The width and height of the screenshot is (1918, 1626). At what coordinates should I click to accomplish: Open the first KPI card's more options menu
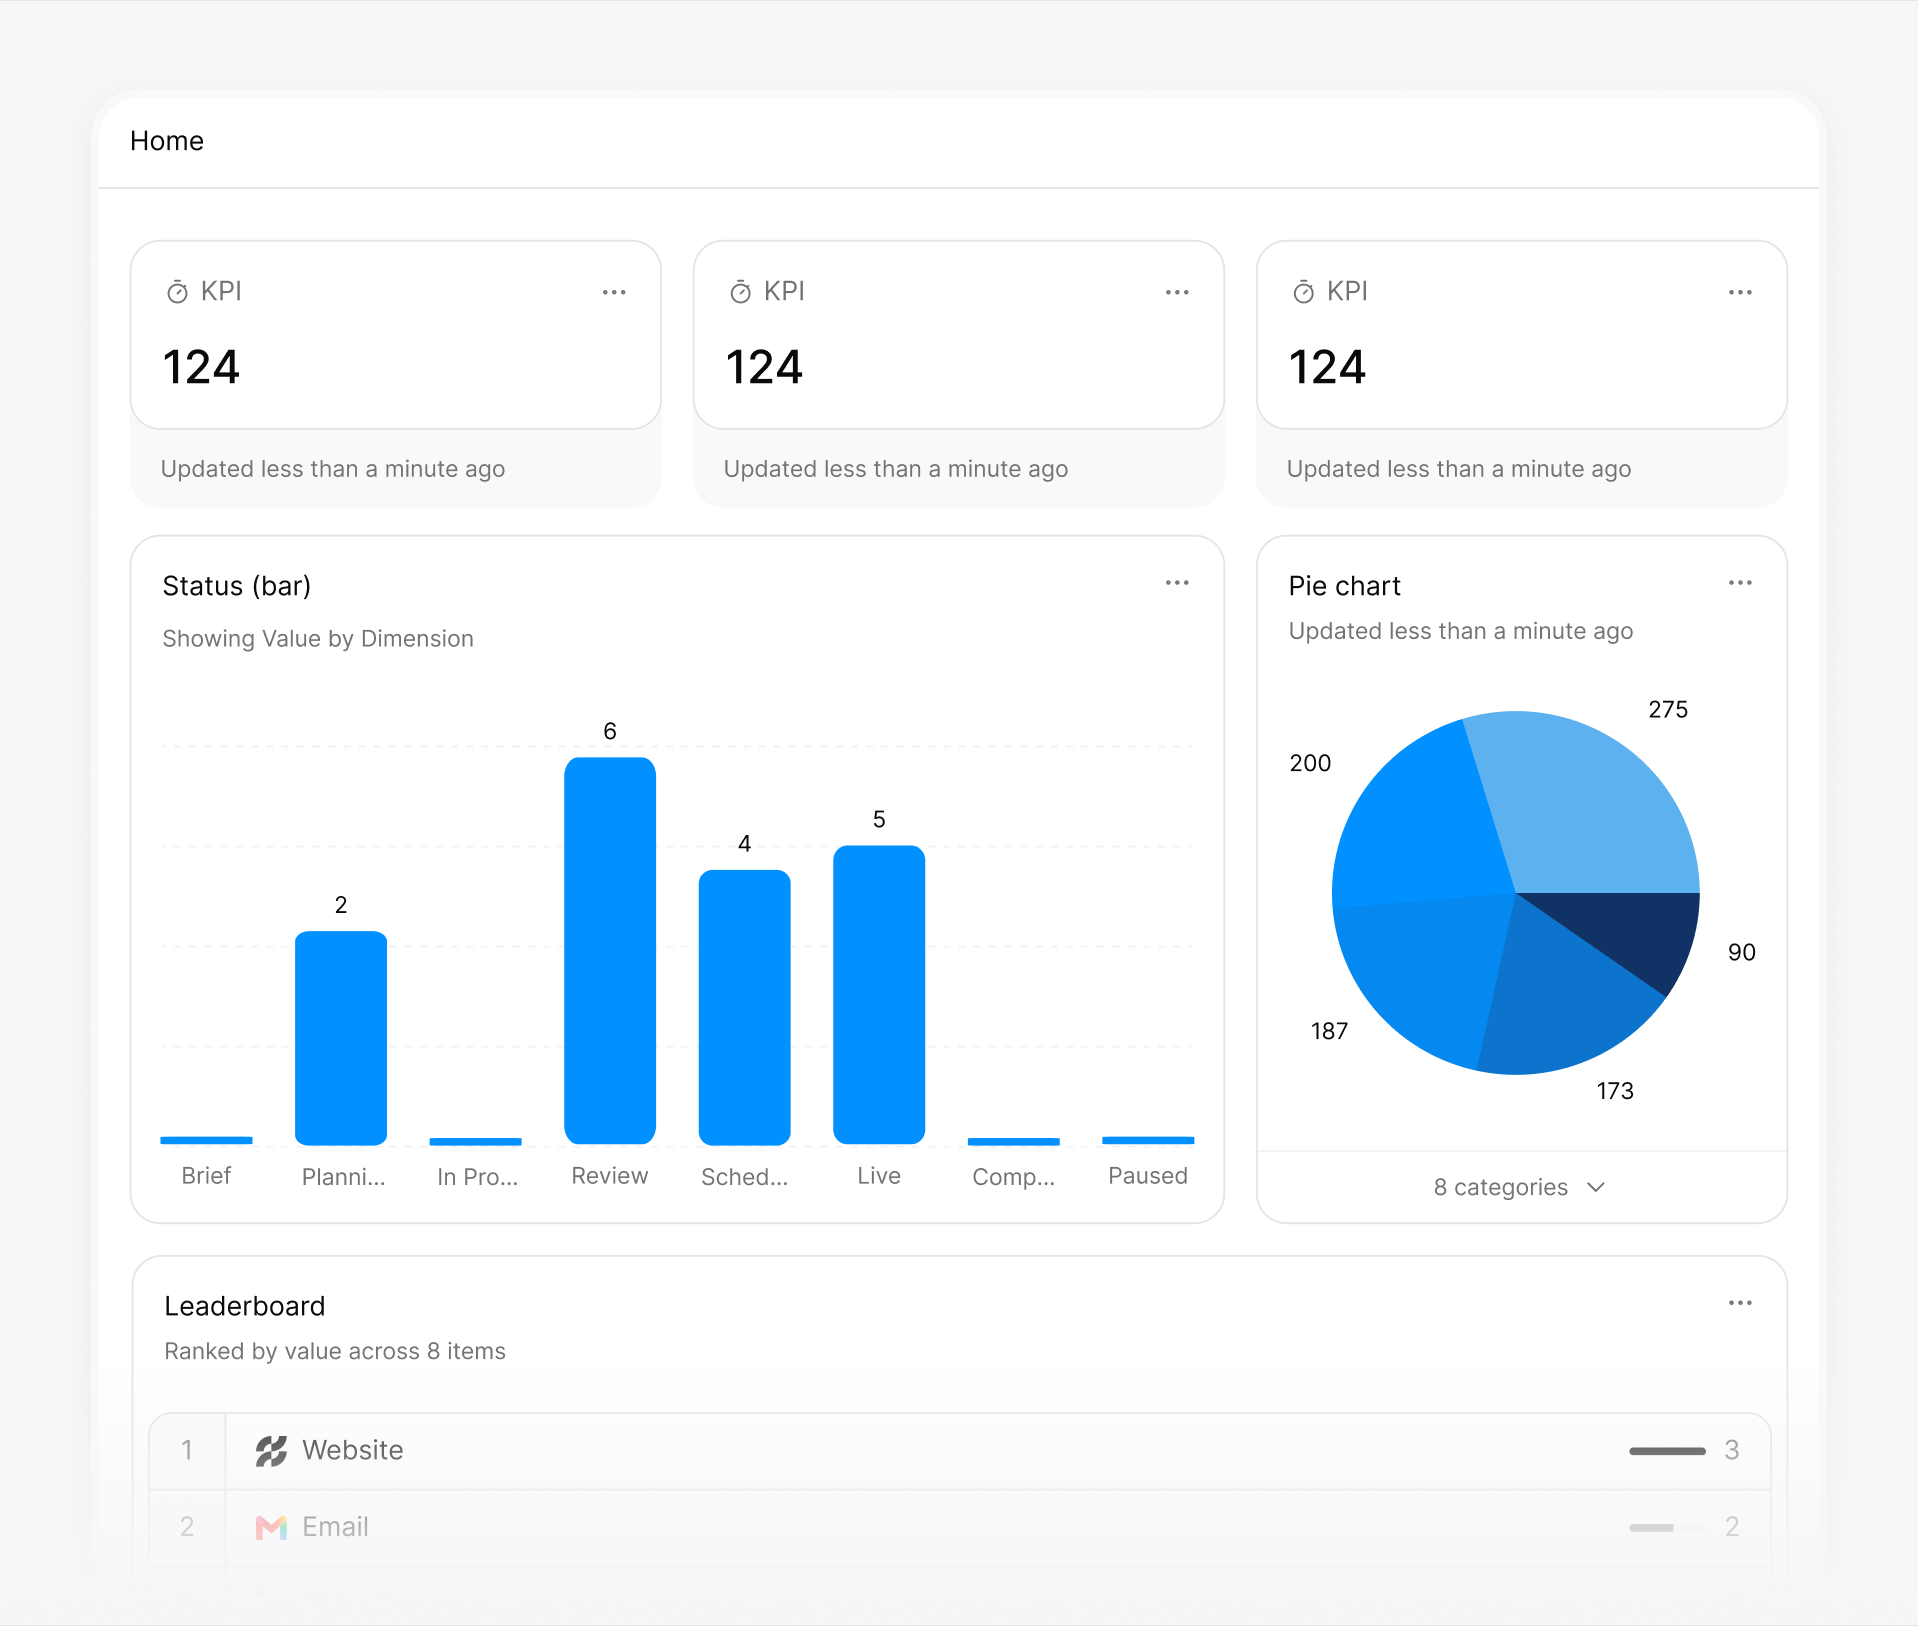click(614, 292)
